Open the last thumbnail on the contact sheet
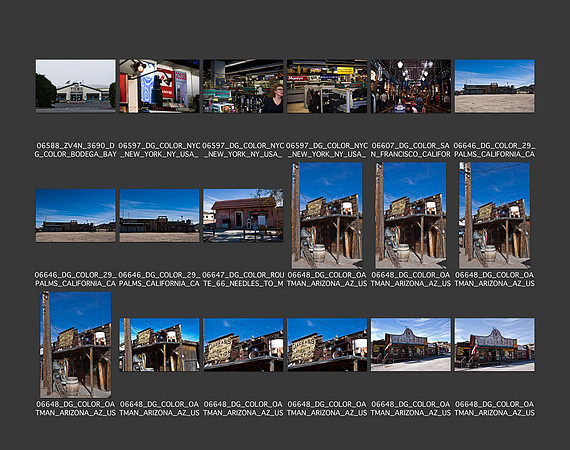 click(x=494, y=345)
